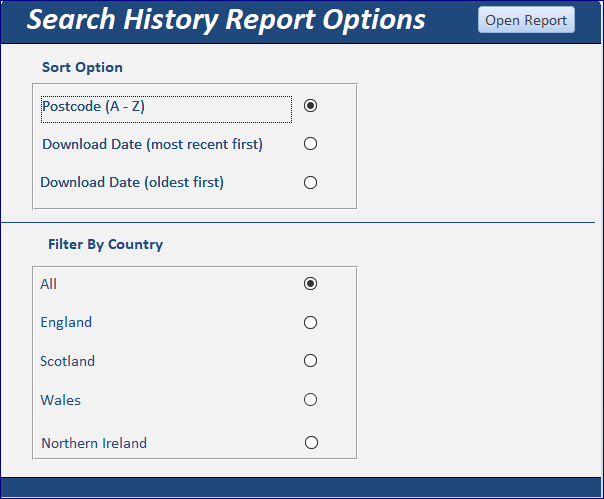Click the England link text
604x499 pixels.
click(66, 322)
